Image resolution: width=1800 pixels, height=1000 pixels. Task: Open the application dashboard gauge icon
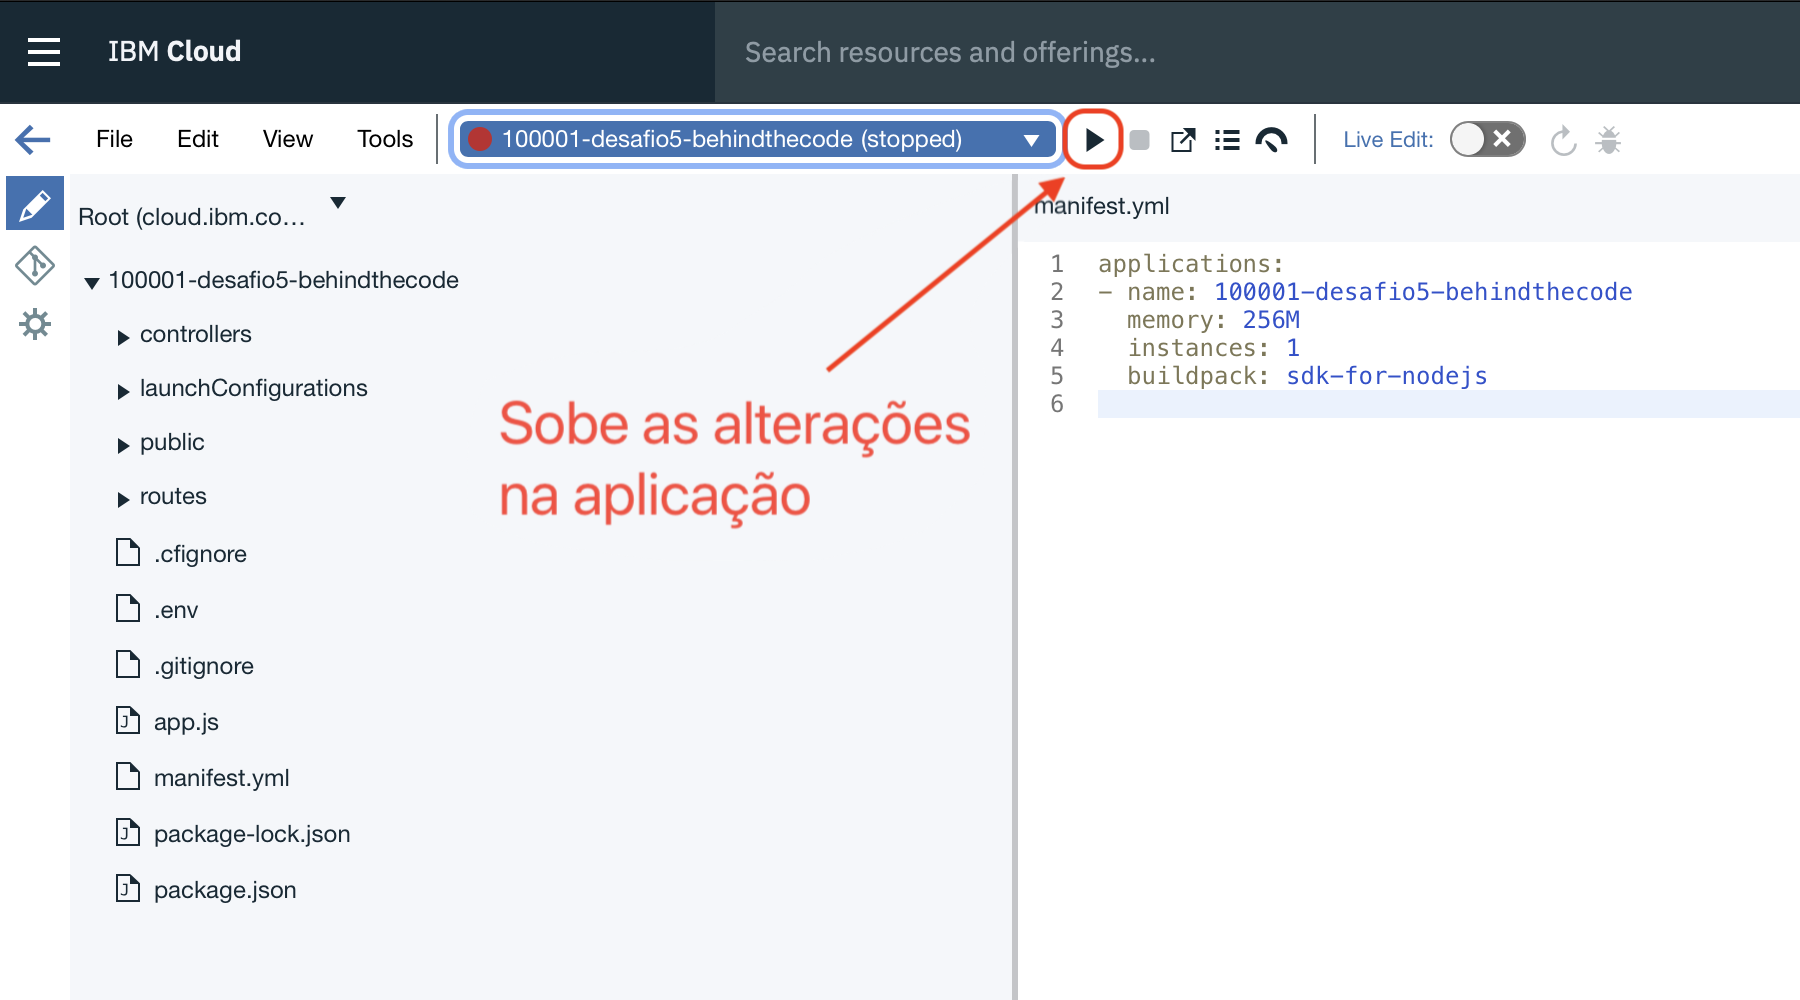click(1271, 140)
